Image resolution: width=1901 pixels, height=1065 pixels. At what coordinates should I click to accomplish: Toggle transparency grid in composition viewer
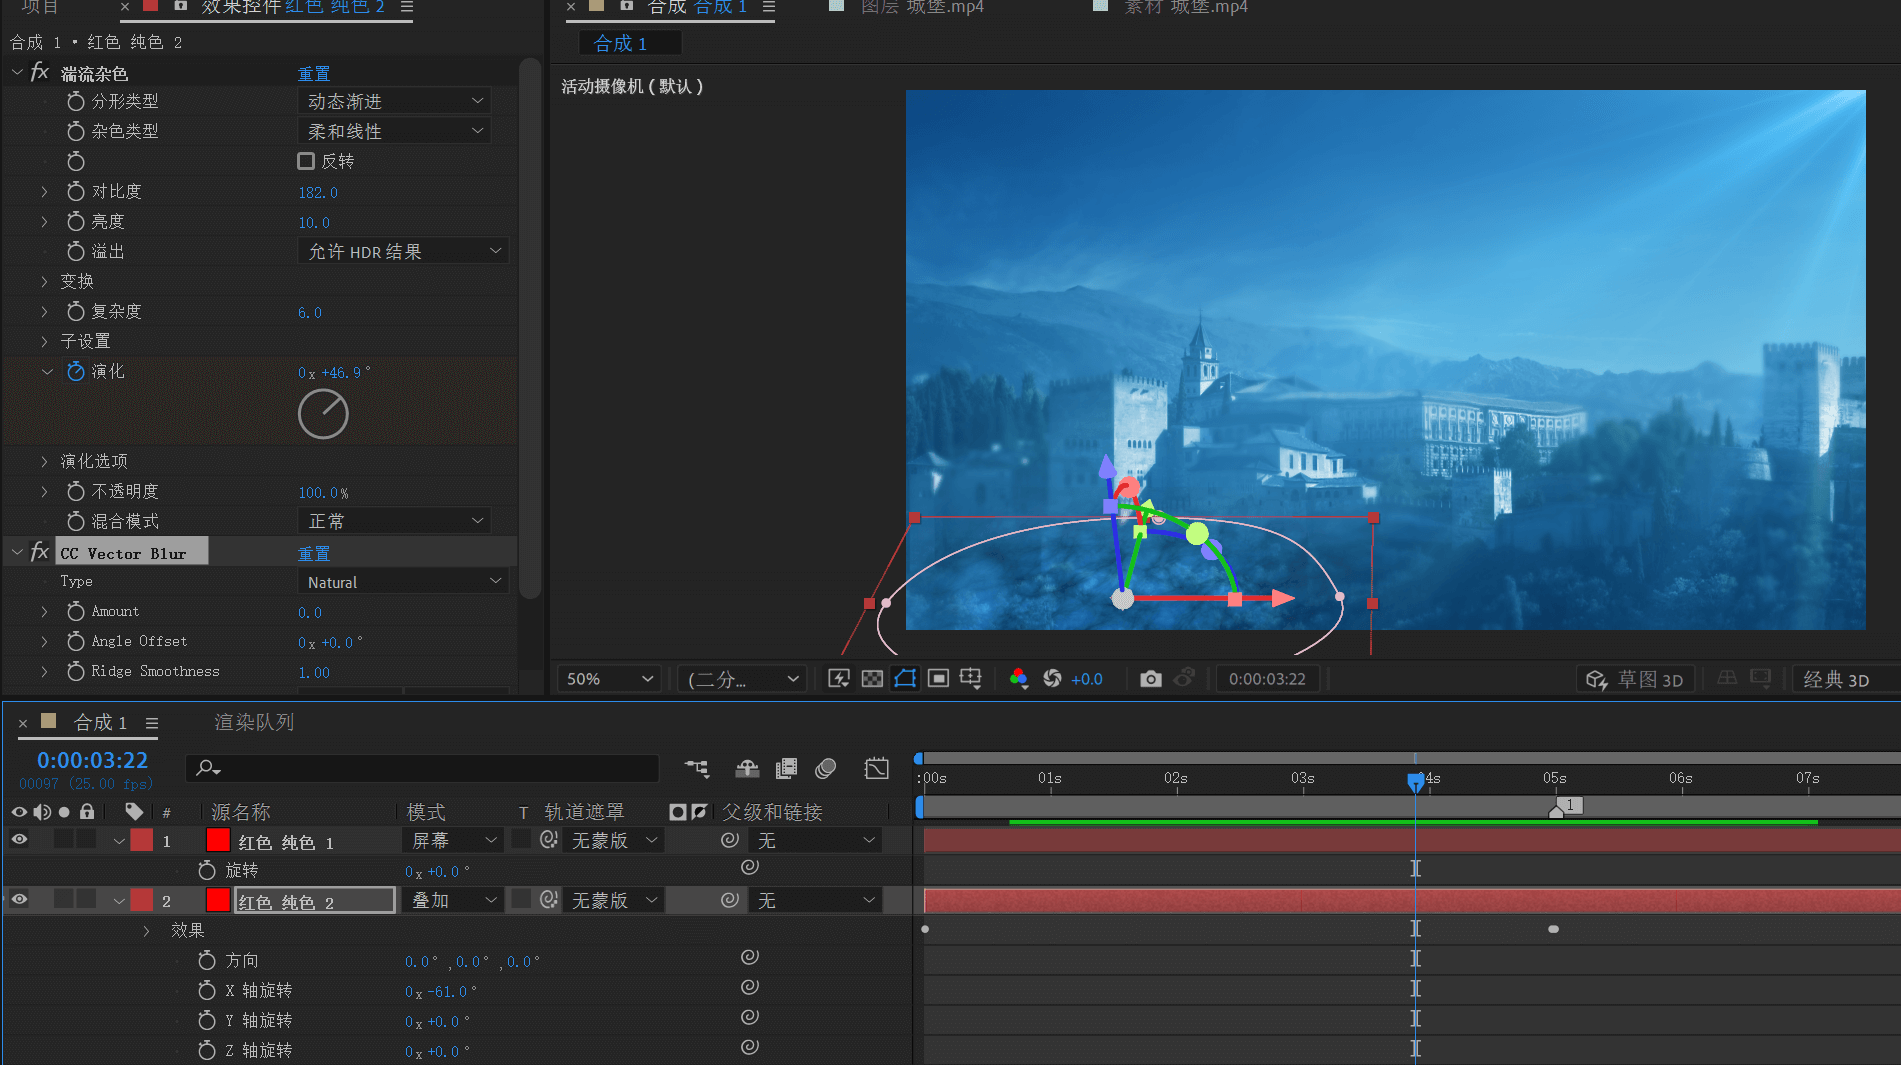(872, 679)
